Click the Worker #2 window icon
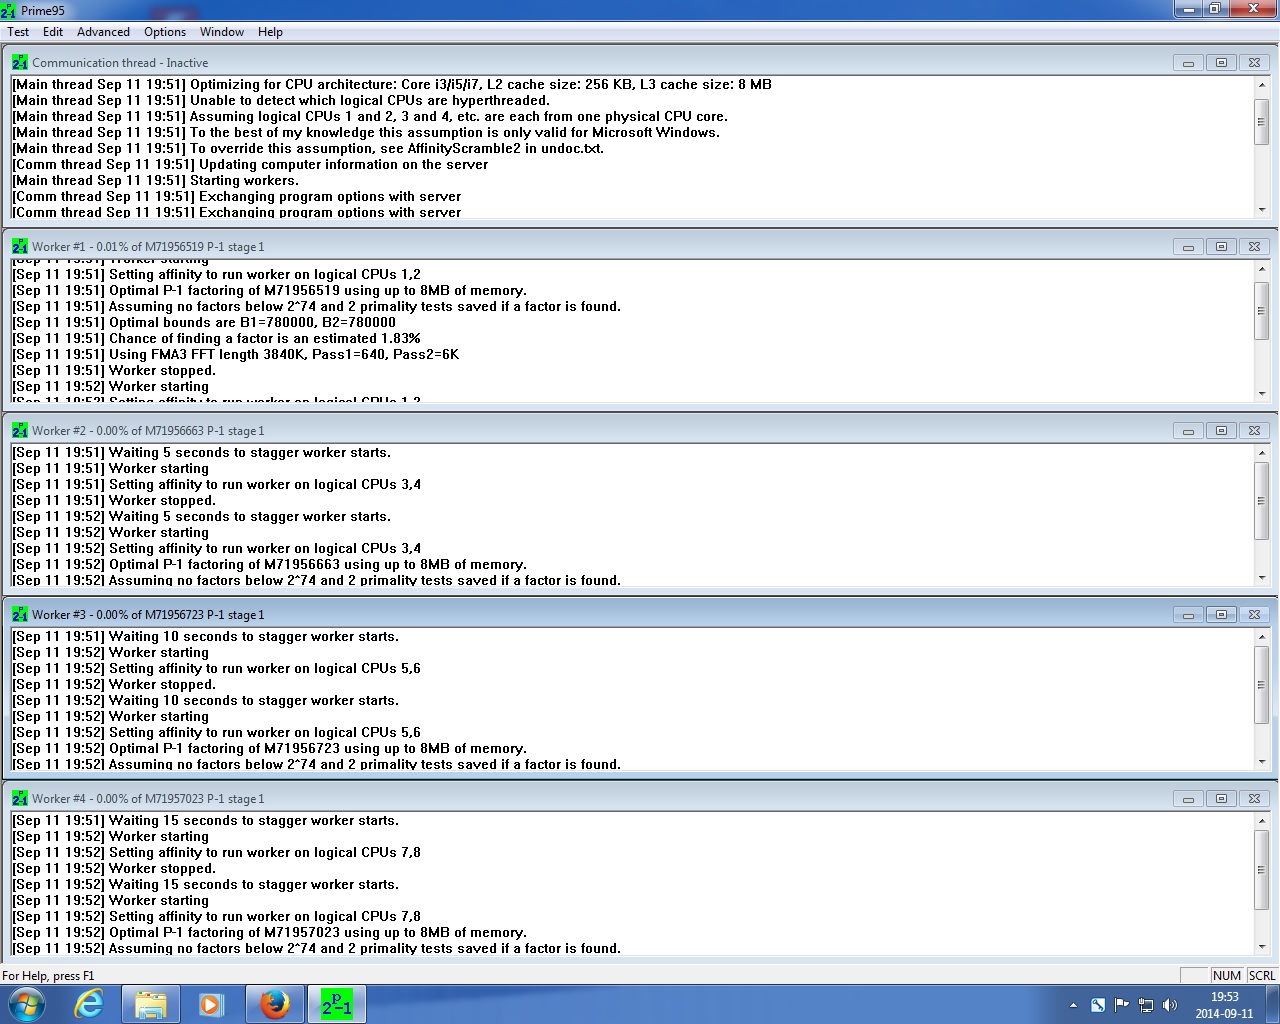The height and width of the screenshot is (1024, 1280). click(20, 430)
